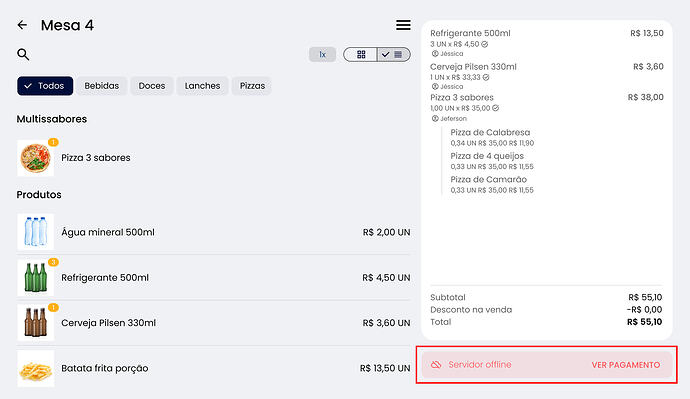Click the R$ 38,00 price of Pizza
Screen dimensions: 690x399
[x=646, y=97]
